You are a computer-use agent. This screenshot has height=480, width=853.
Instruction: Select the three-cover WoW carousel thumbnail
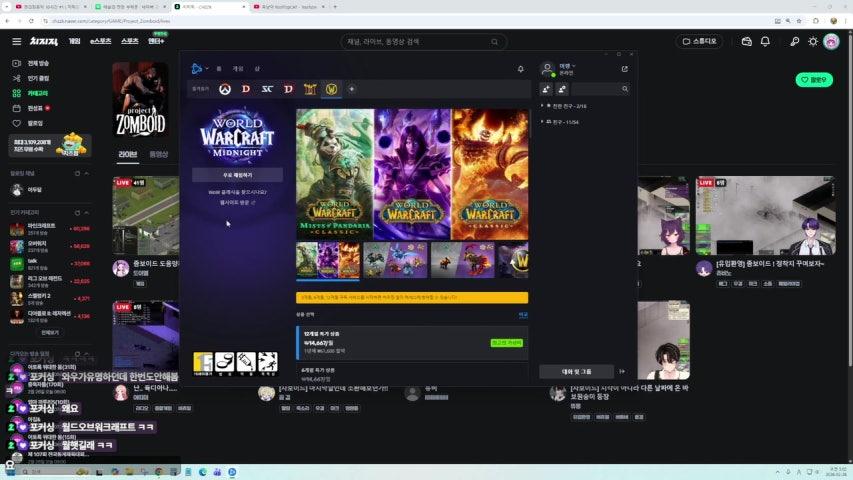[x=328, y=261]
